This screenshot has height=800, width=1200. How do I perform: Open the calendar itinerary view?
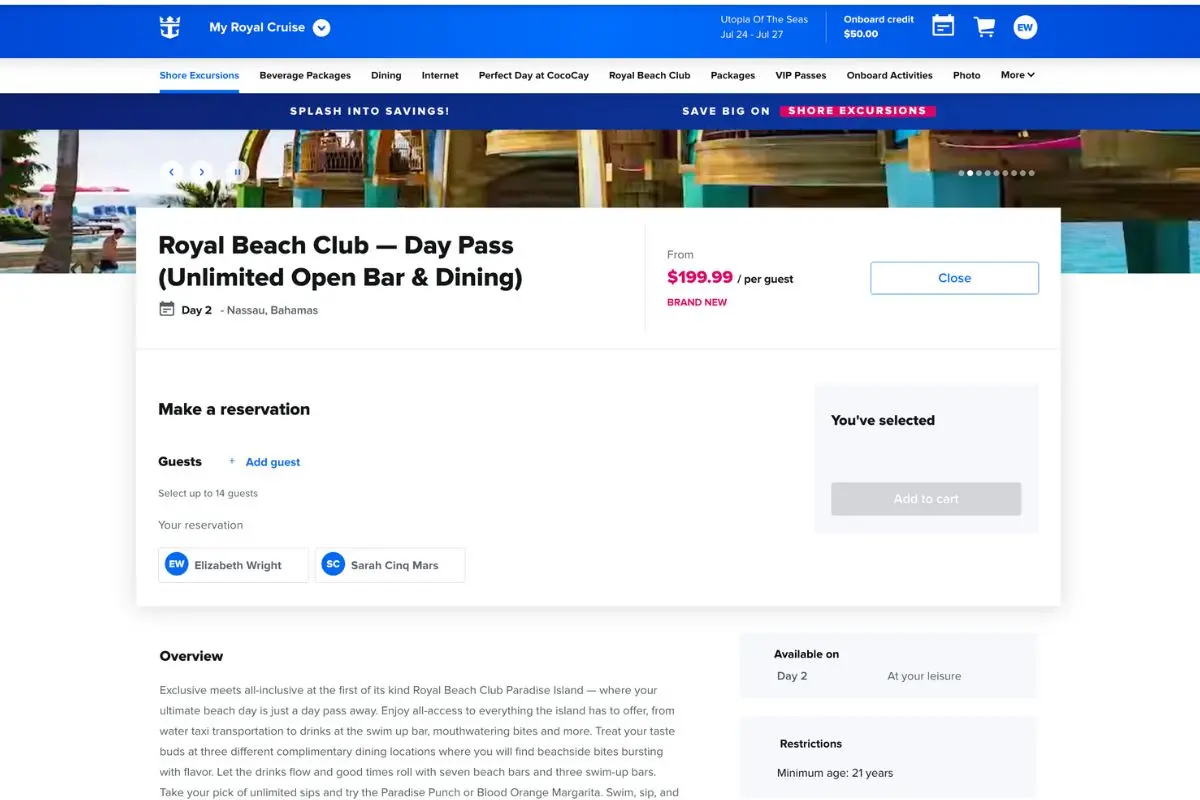[x=942, y=26]
